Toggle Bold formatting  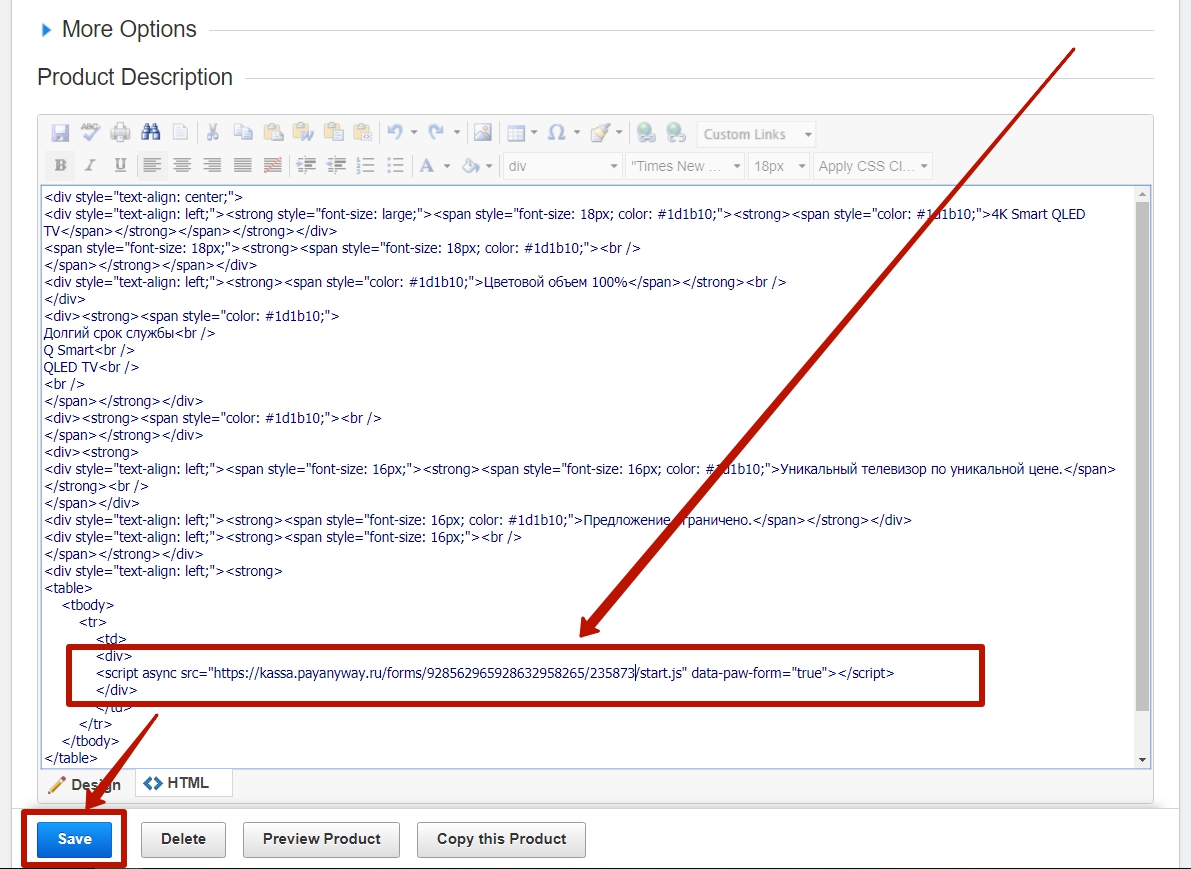coord(60,165)
